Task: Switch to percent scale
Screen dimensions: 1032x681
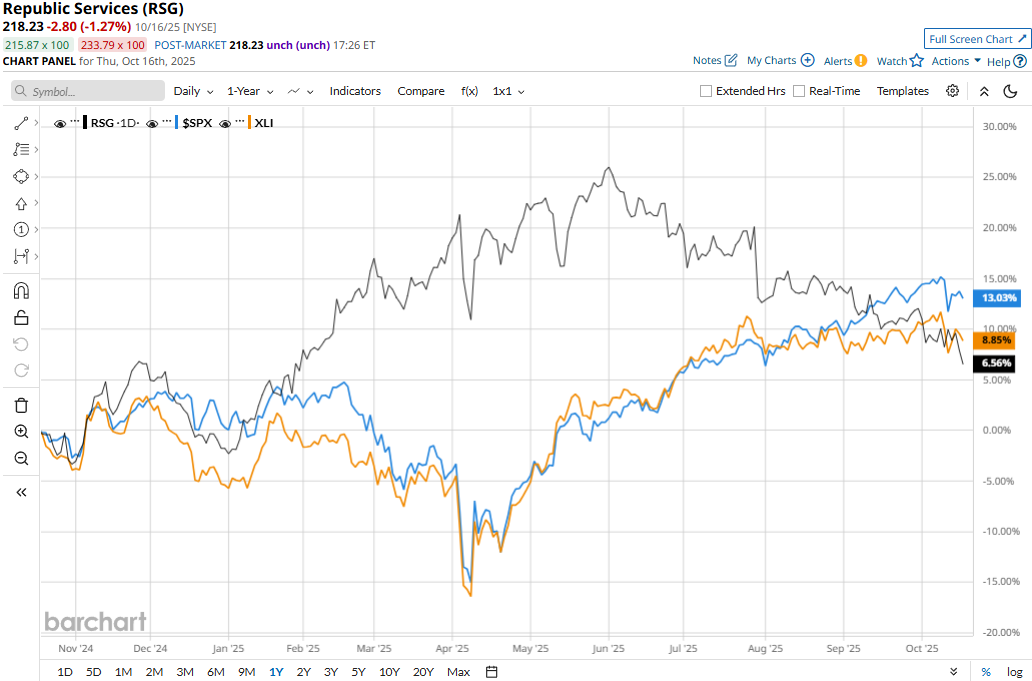Action: [x=986, y=672]
